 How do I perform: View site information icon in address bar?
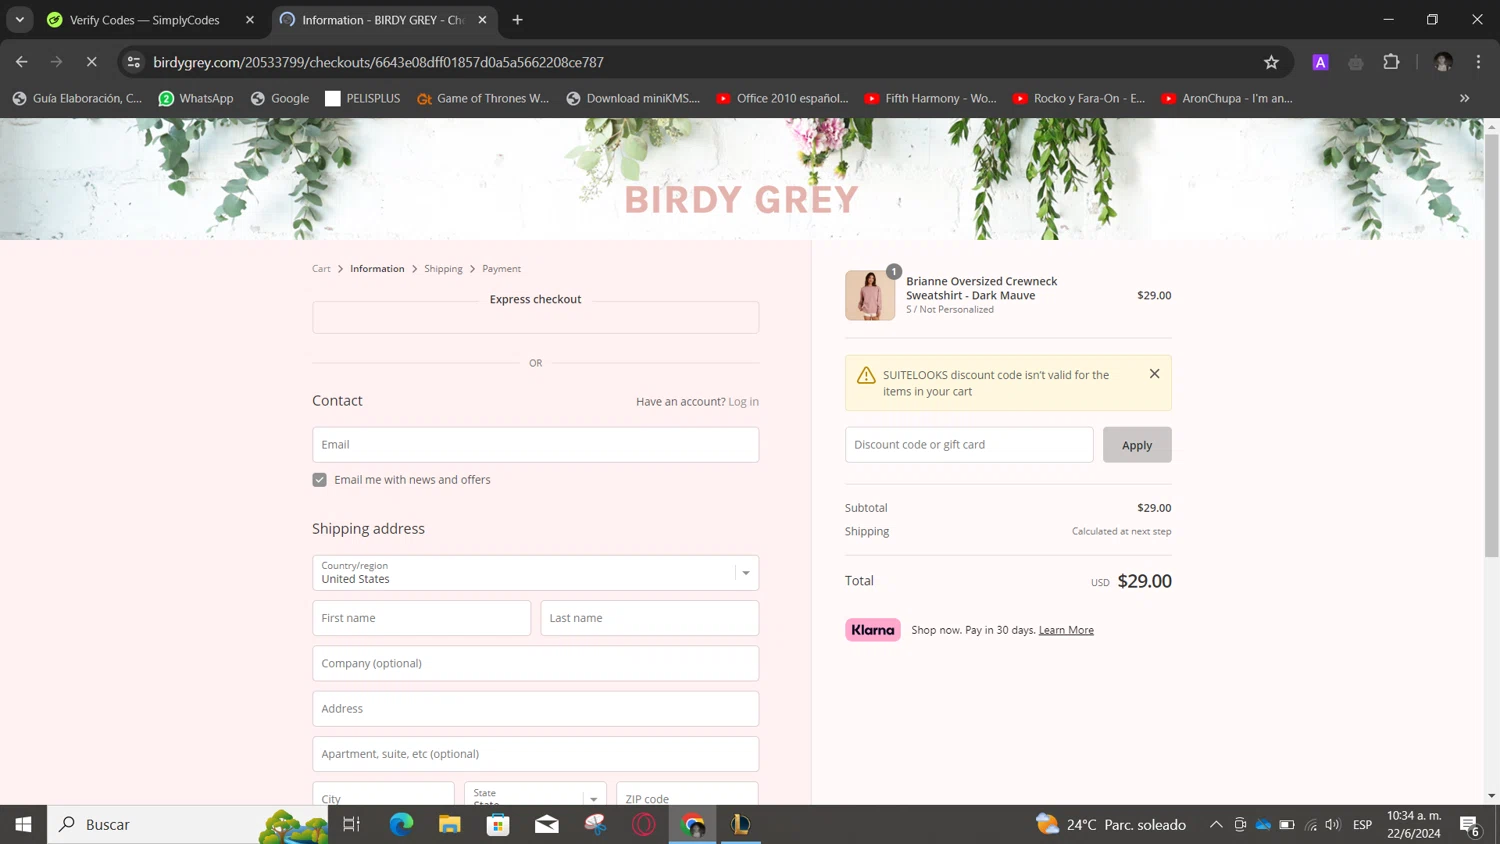134,62
